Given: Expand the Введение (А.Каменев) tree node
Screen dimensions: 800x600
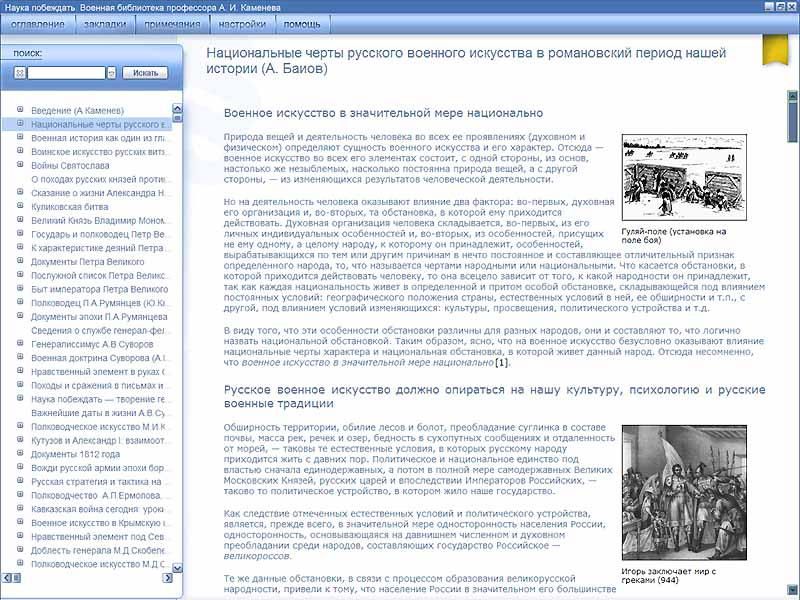Looking at the screenshot, I should 21,110.
